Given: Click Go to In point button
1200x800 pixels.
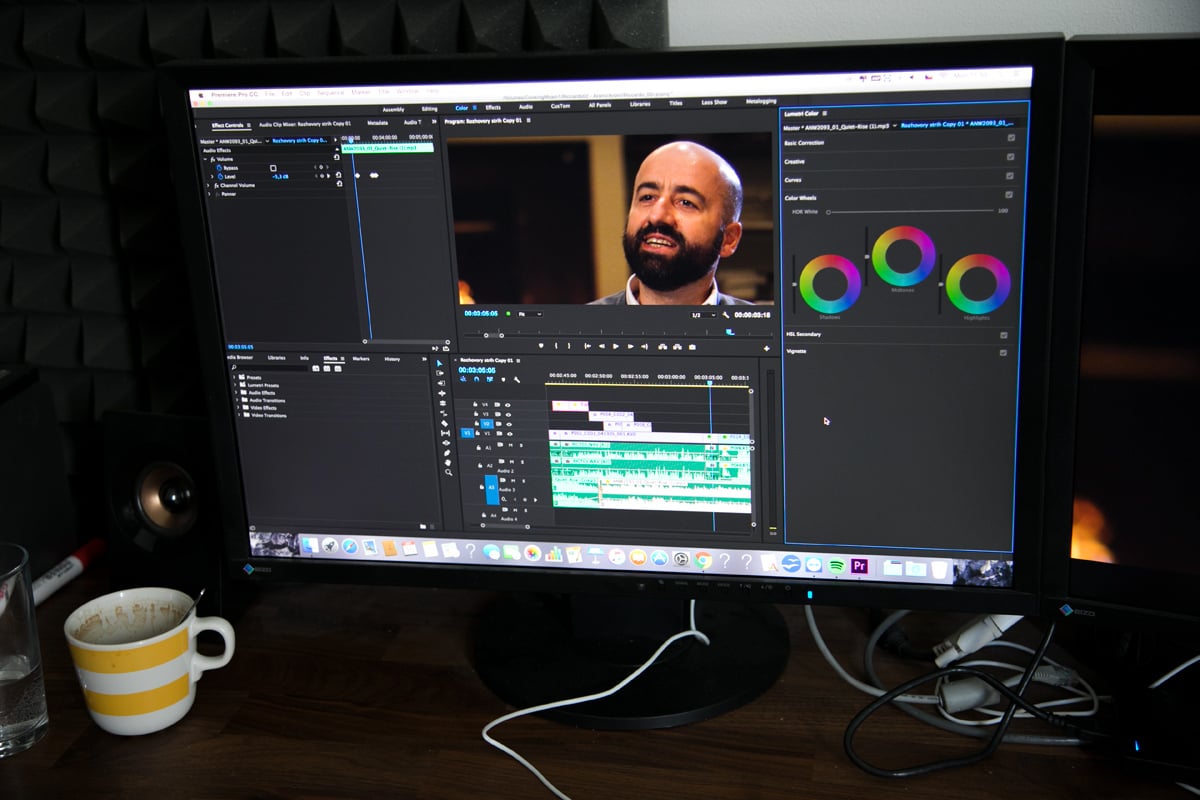Looking at the screenshot, I should click(x=588, y=346).
